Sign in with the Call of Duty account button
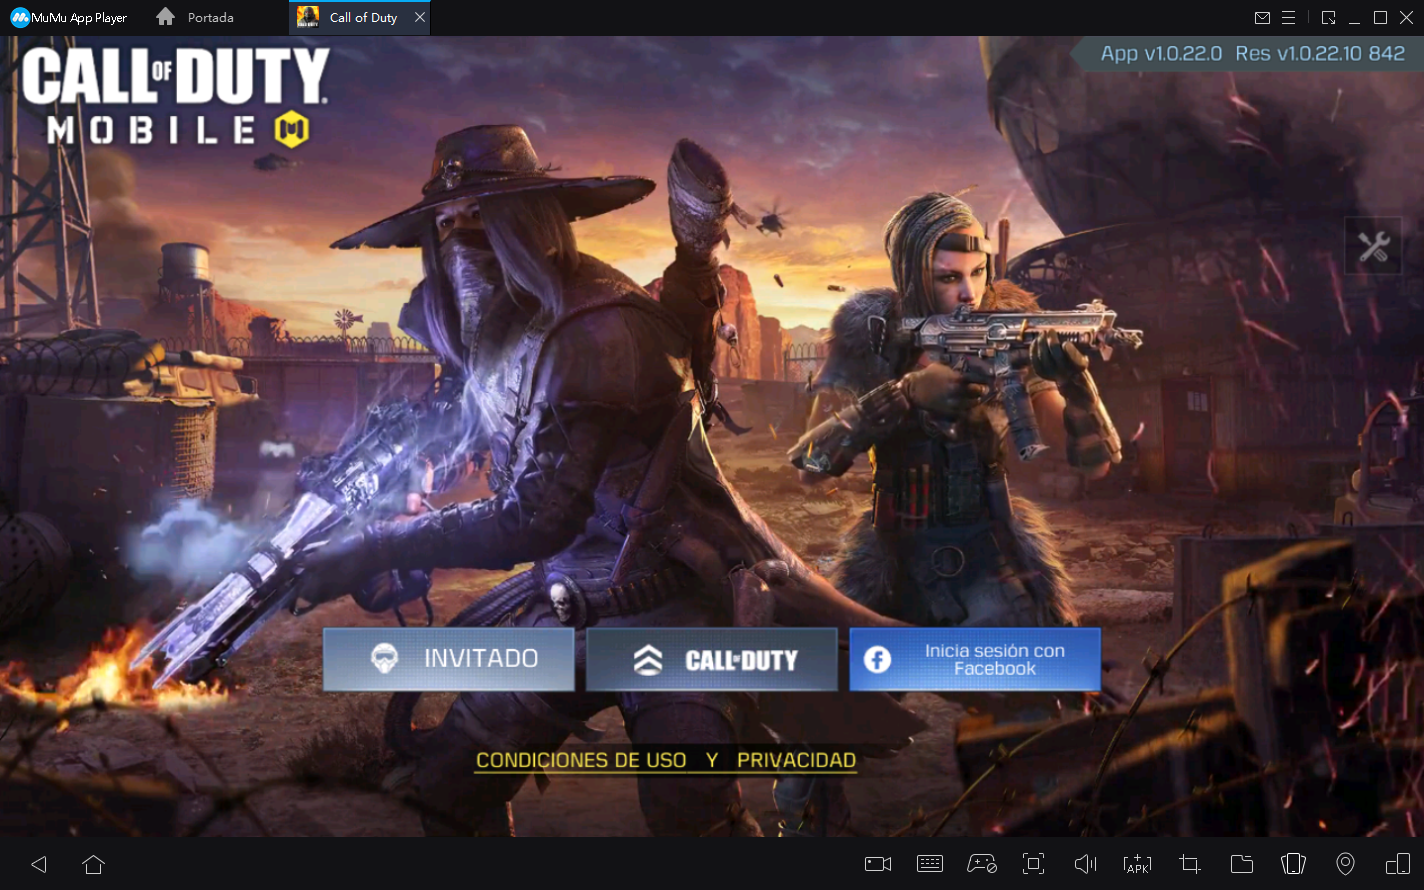 coord(711,659)
